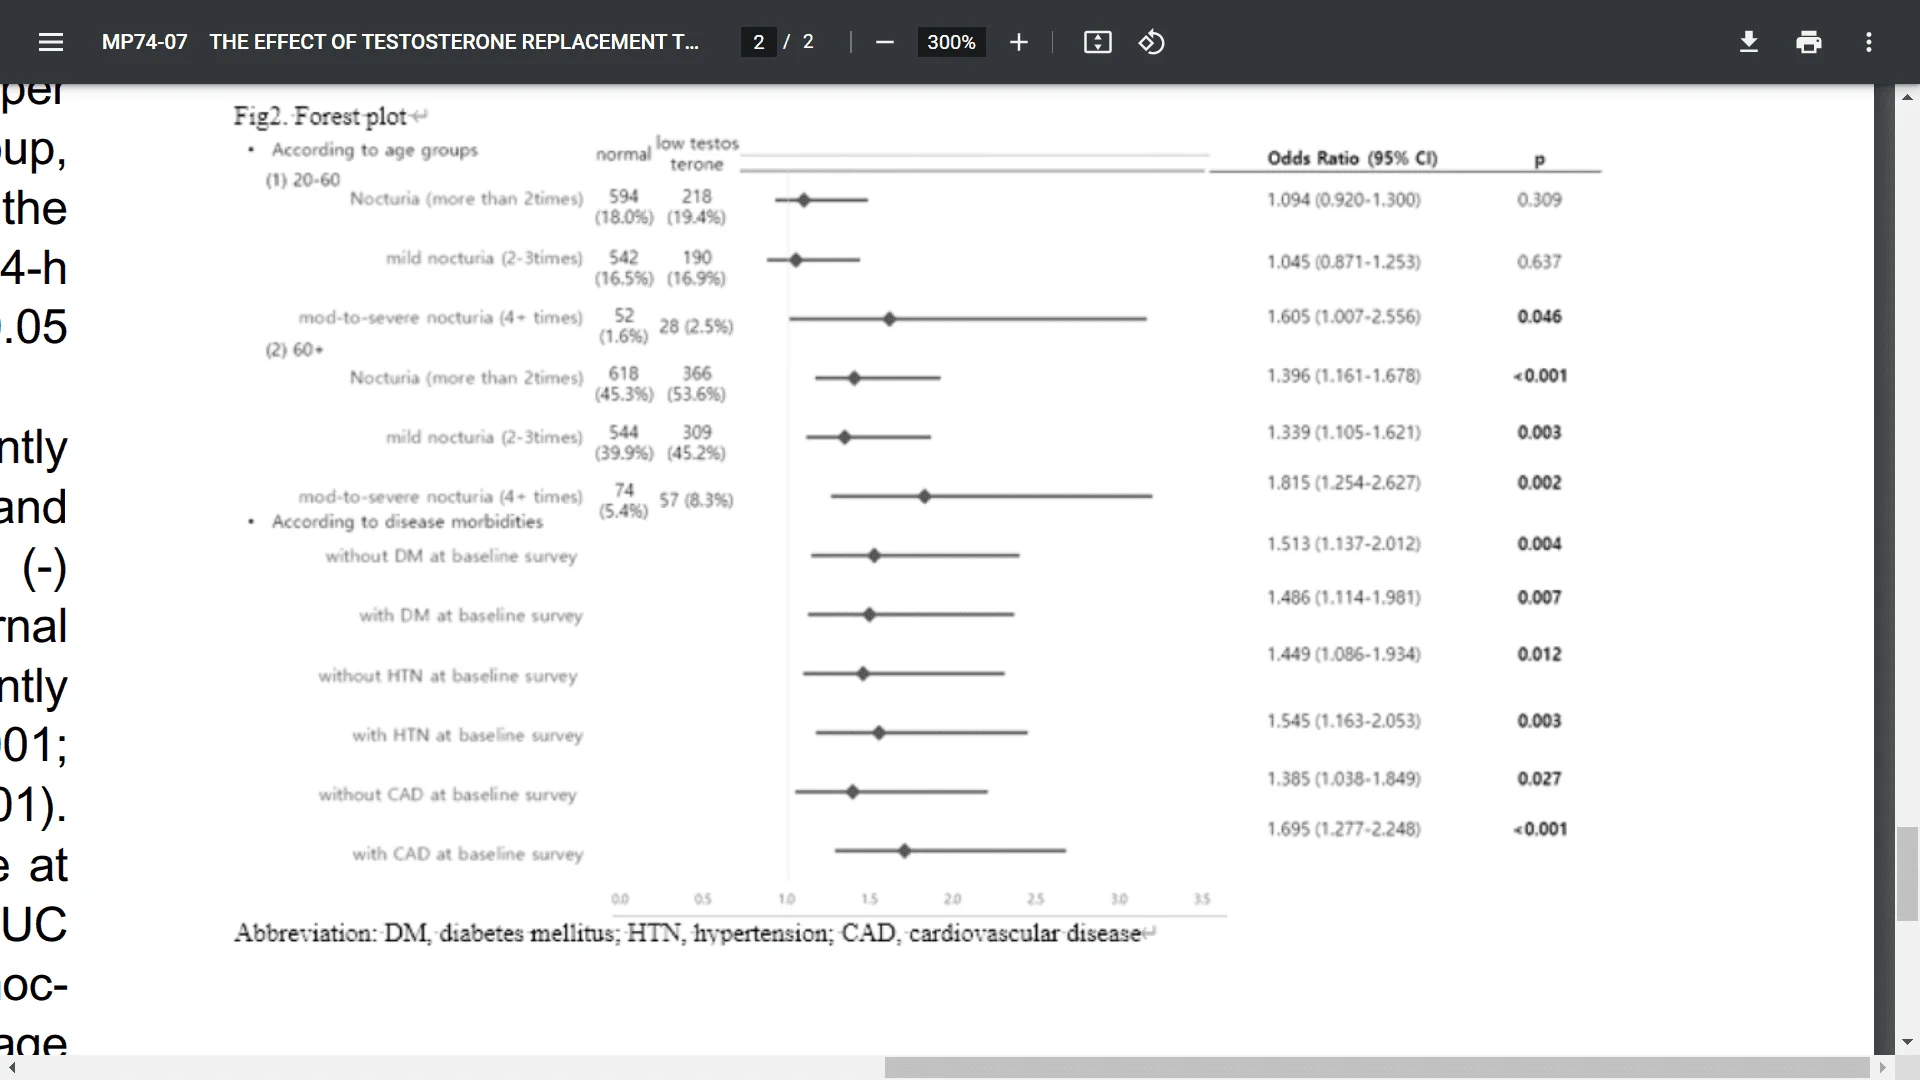Download the PDF file
Screen dimensions: 1920x1080
point(1748,42)
